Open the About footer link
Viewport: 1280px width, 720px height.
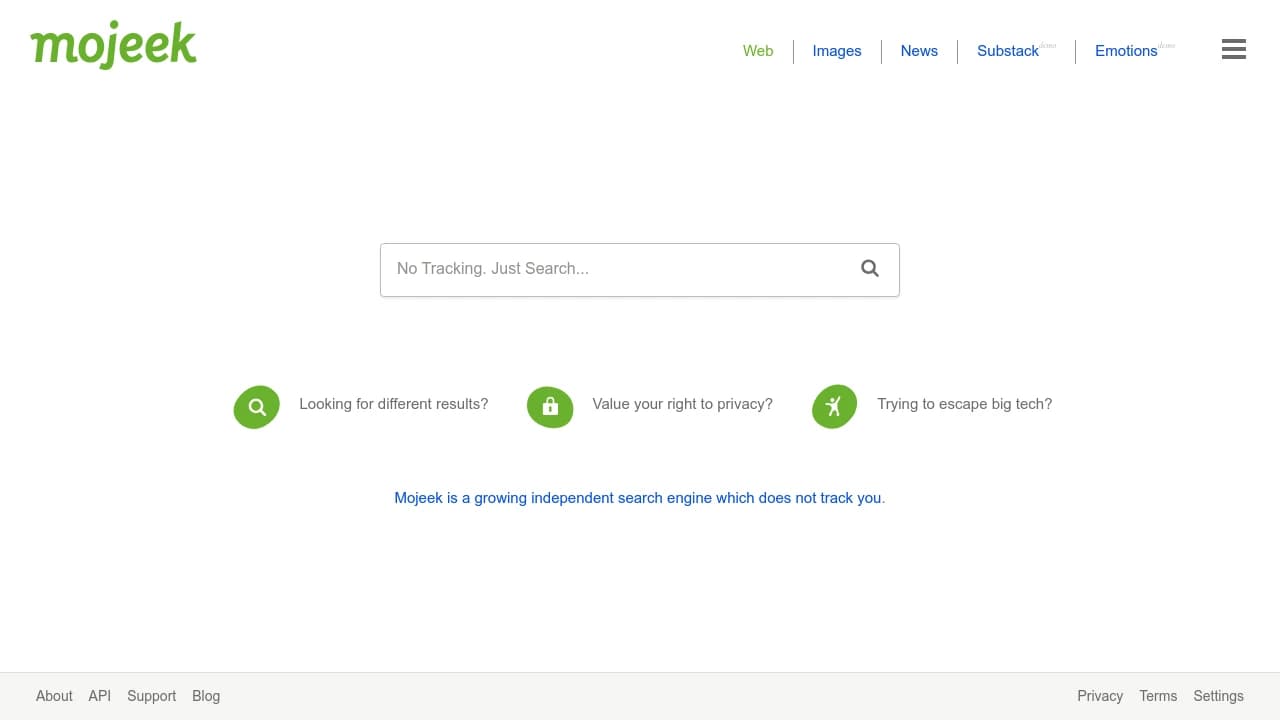(54, 696)
